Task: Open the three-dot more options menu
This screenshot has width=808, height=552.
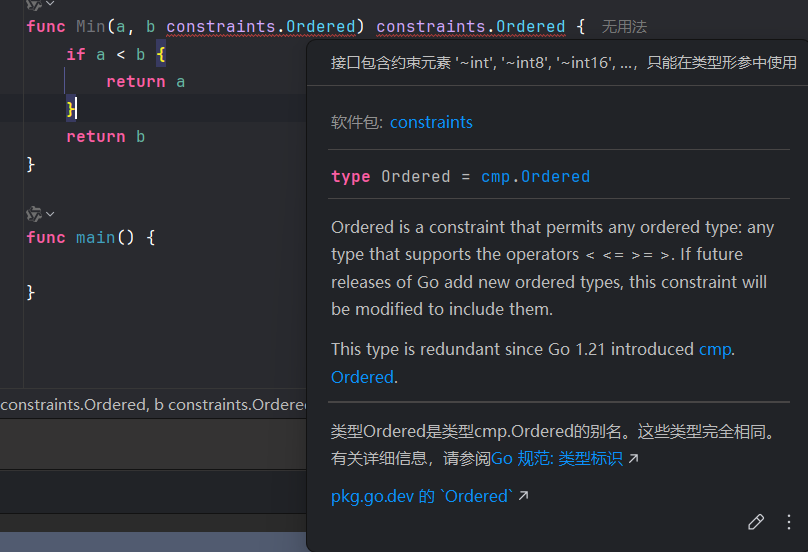Action: point(788,522)
